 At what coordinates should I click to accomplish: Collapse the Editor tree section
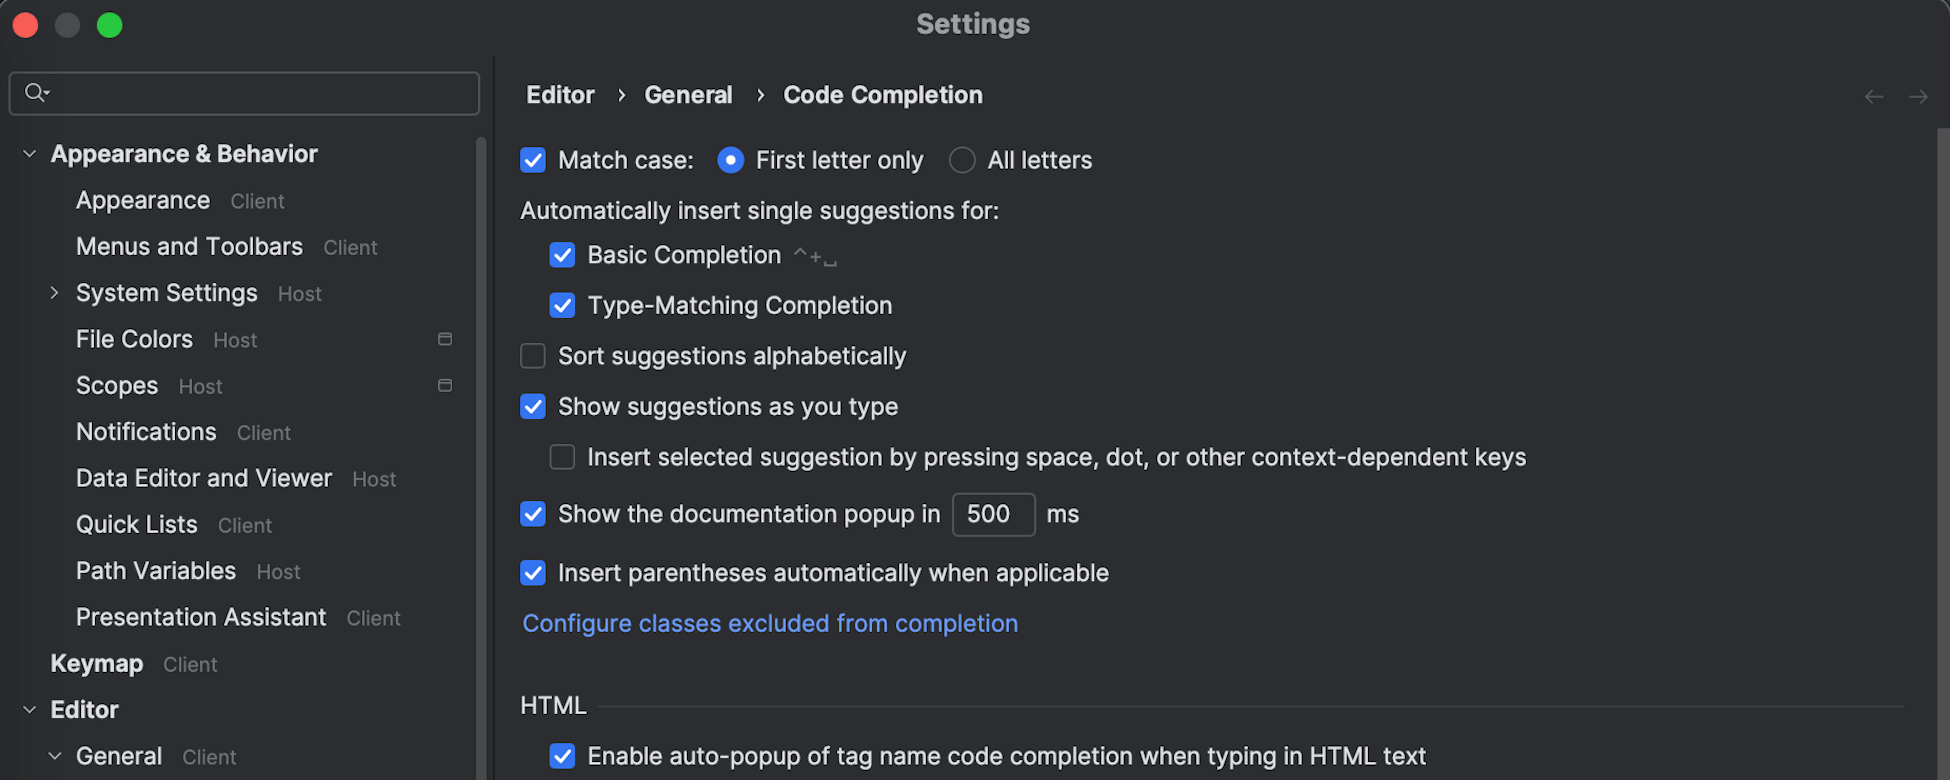30,710
